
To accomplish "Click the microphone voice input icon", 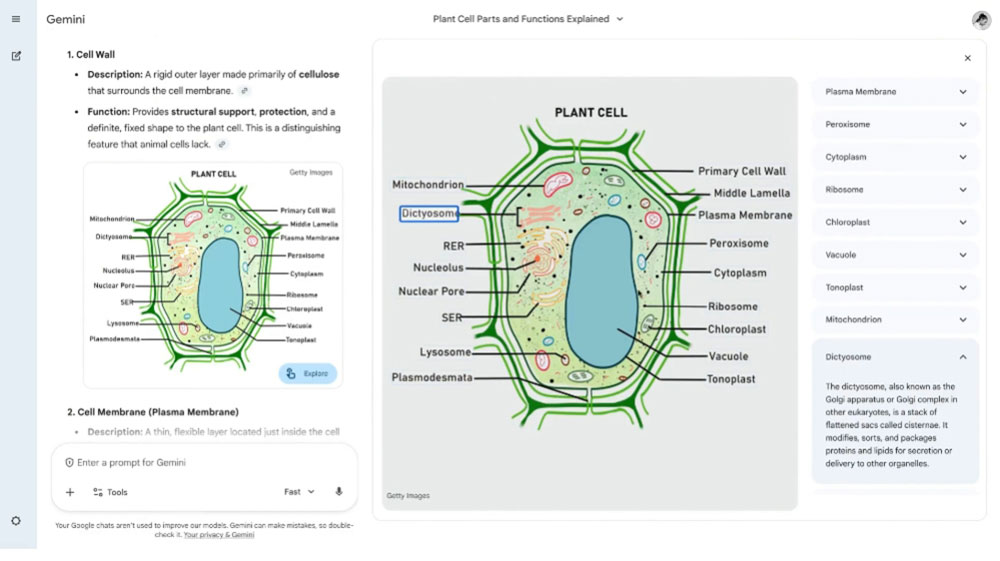I will pos(339,492).
